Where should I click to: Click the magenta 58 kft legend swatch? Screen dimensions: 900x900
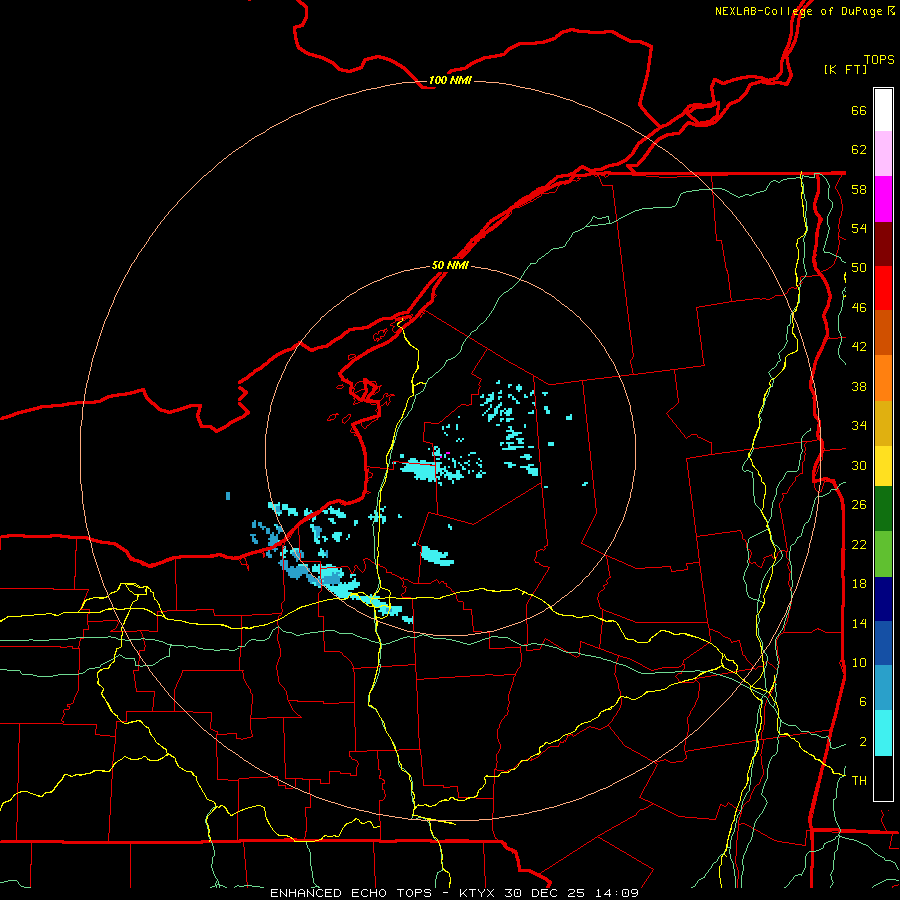883,199
